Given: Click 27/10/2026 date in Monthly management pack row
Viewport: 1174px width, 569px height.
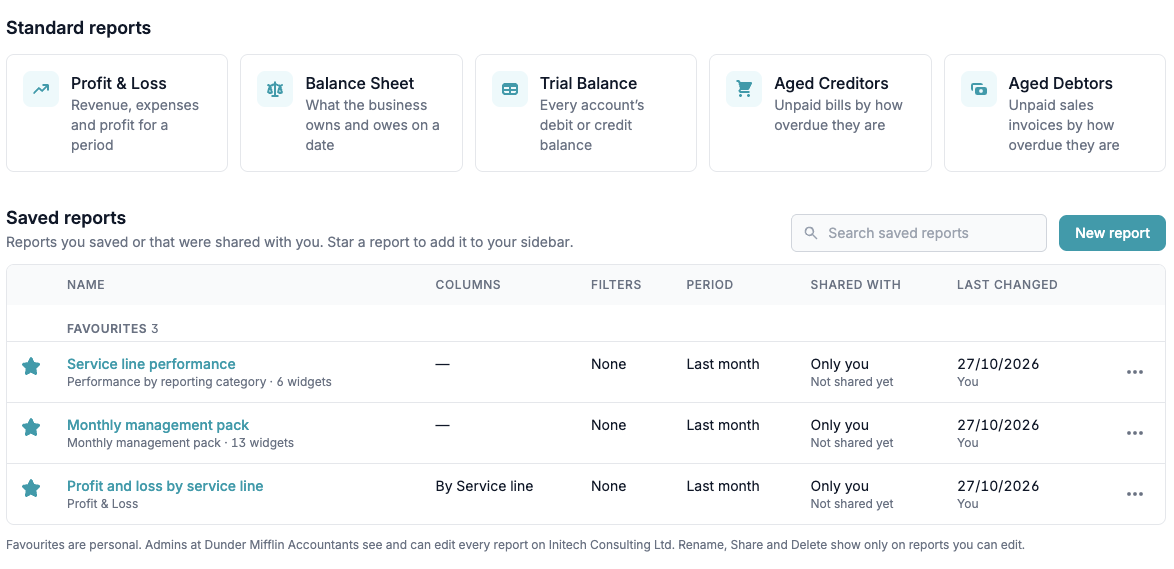Looking at the screenshot, I should coord(998,425).
